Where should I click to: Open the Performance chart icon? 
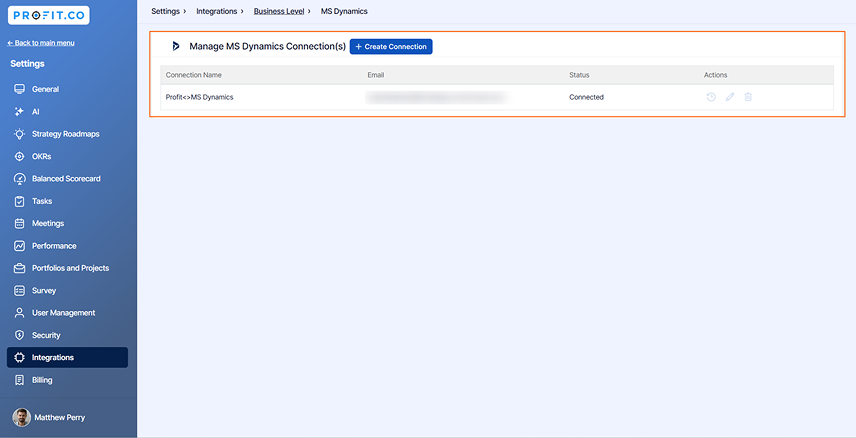pos(20,246)
